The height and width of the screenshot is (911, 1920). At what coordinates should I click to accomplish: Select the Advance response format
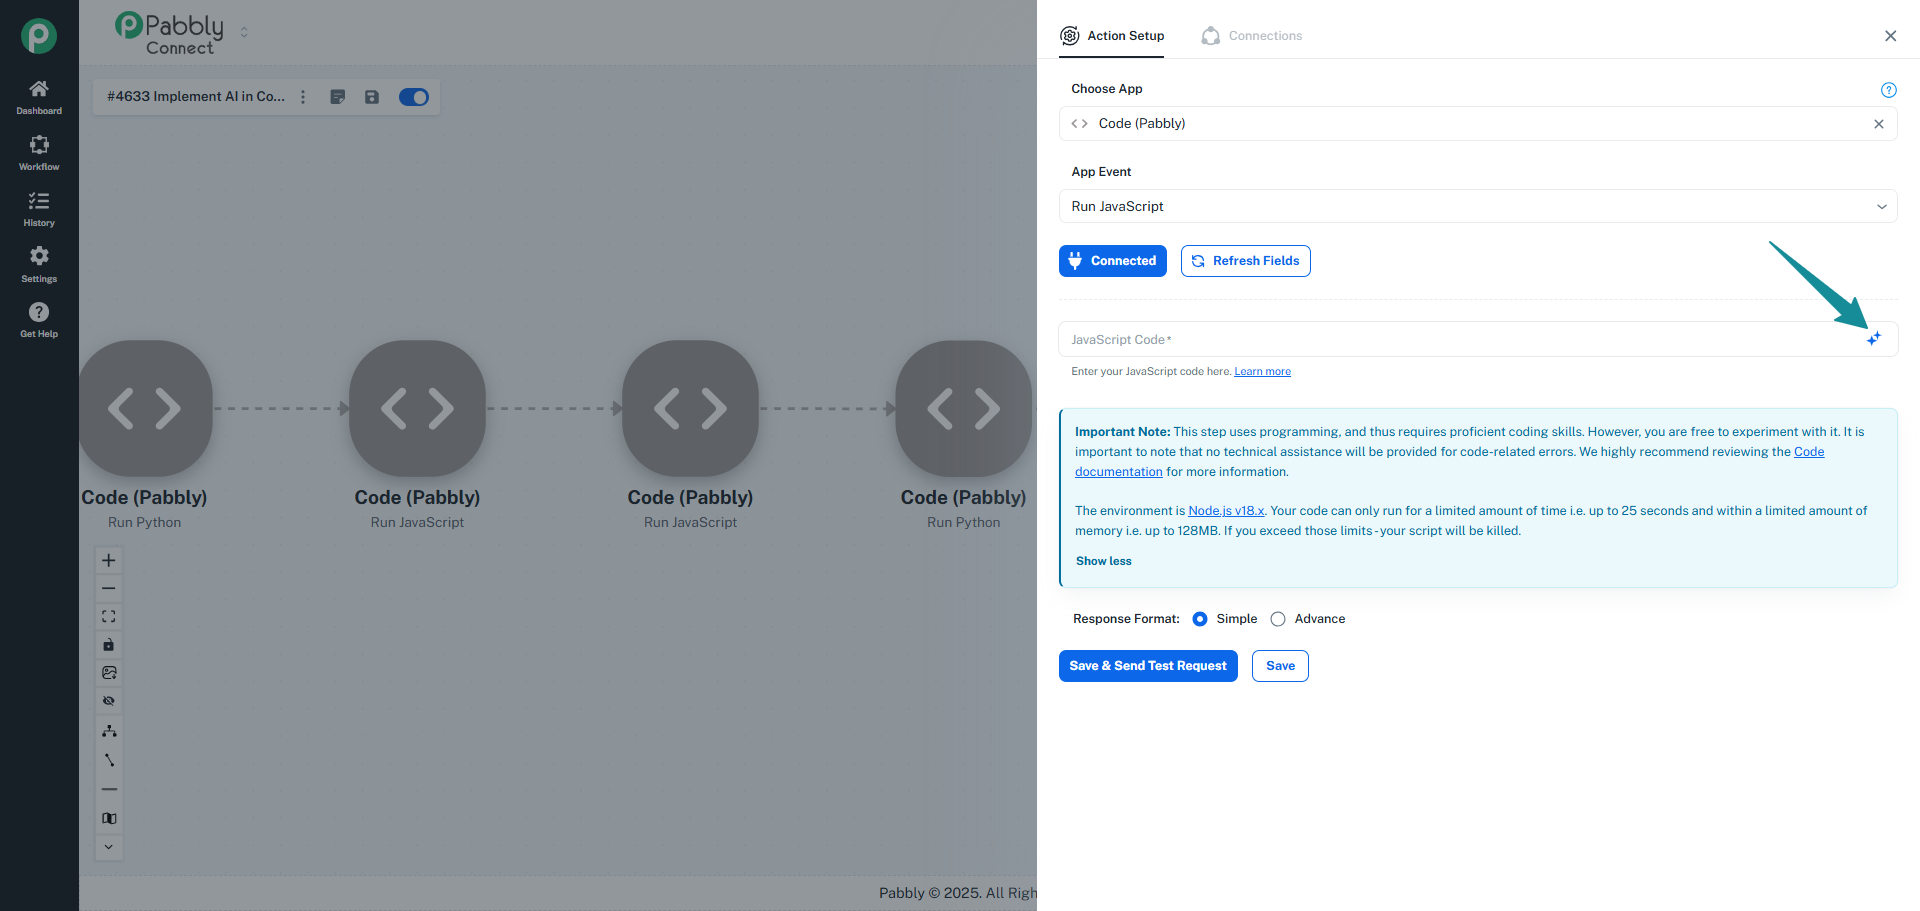1278,619
